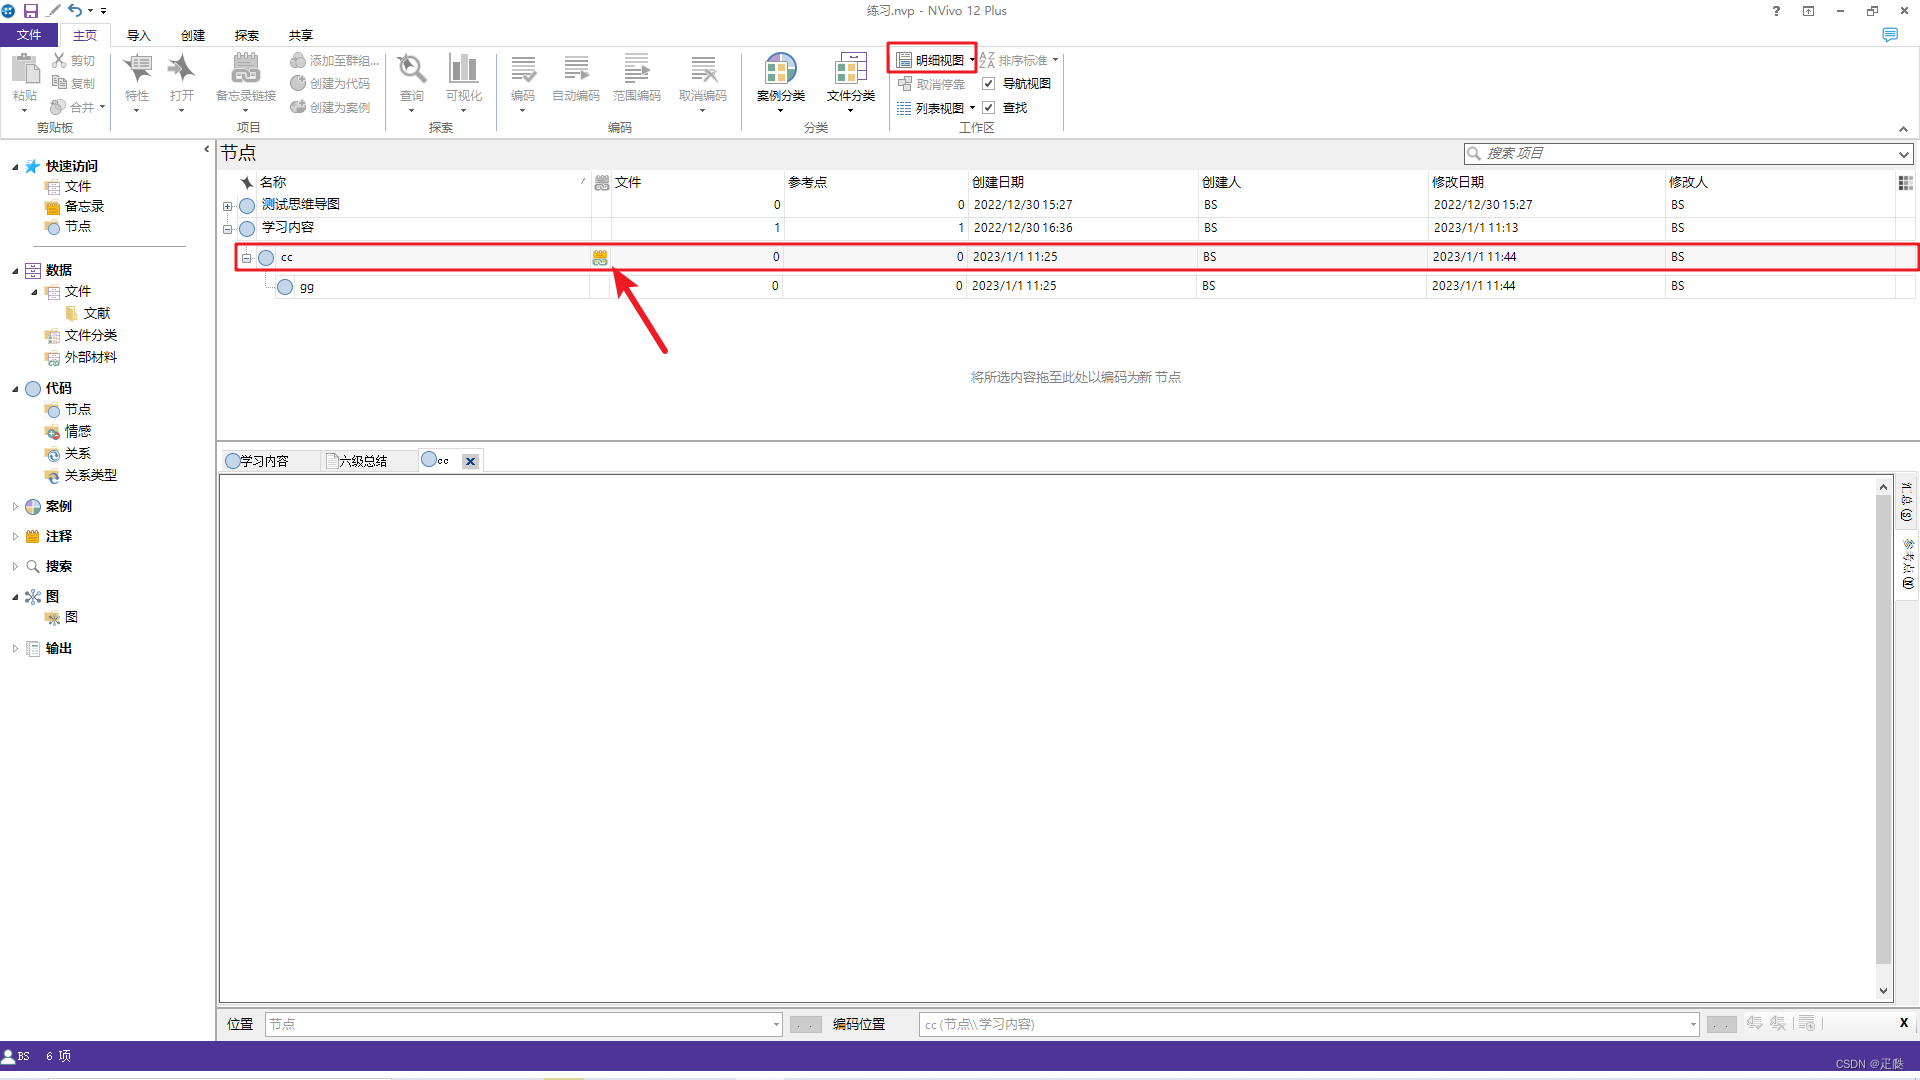The height and width of the screenshot is (1080, 1920).
Task: Open the 文件 ribbon tab
Action: click(x=29, y=35)
